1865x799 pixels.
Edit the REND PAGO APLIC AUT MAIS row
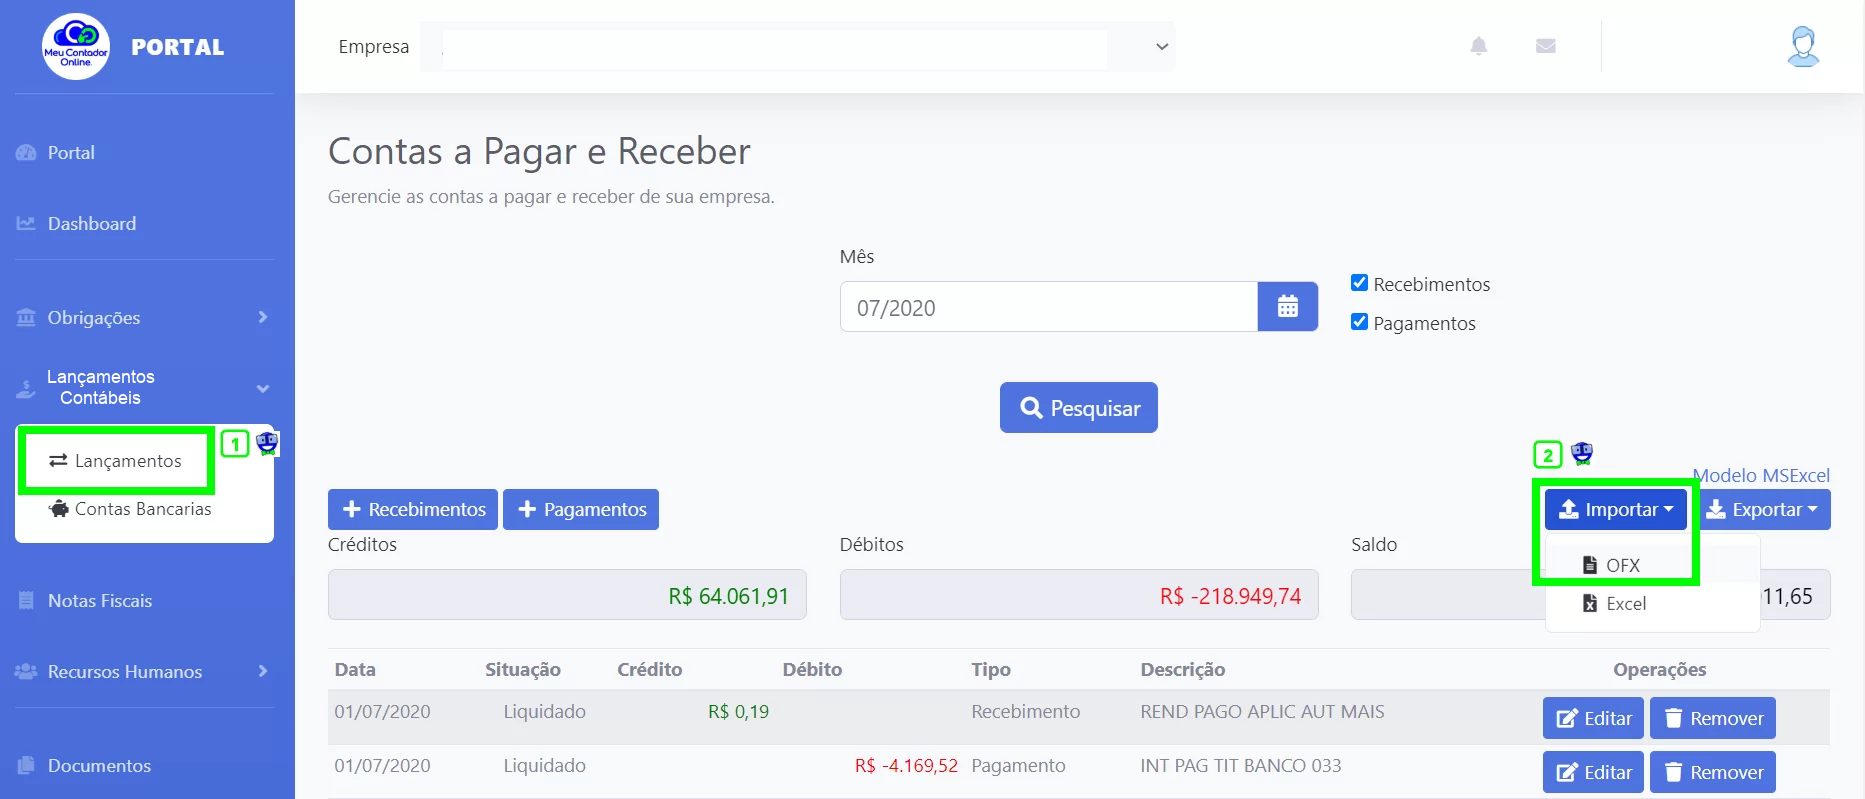point(1594,718)
